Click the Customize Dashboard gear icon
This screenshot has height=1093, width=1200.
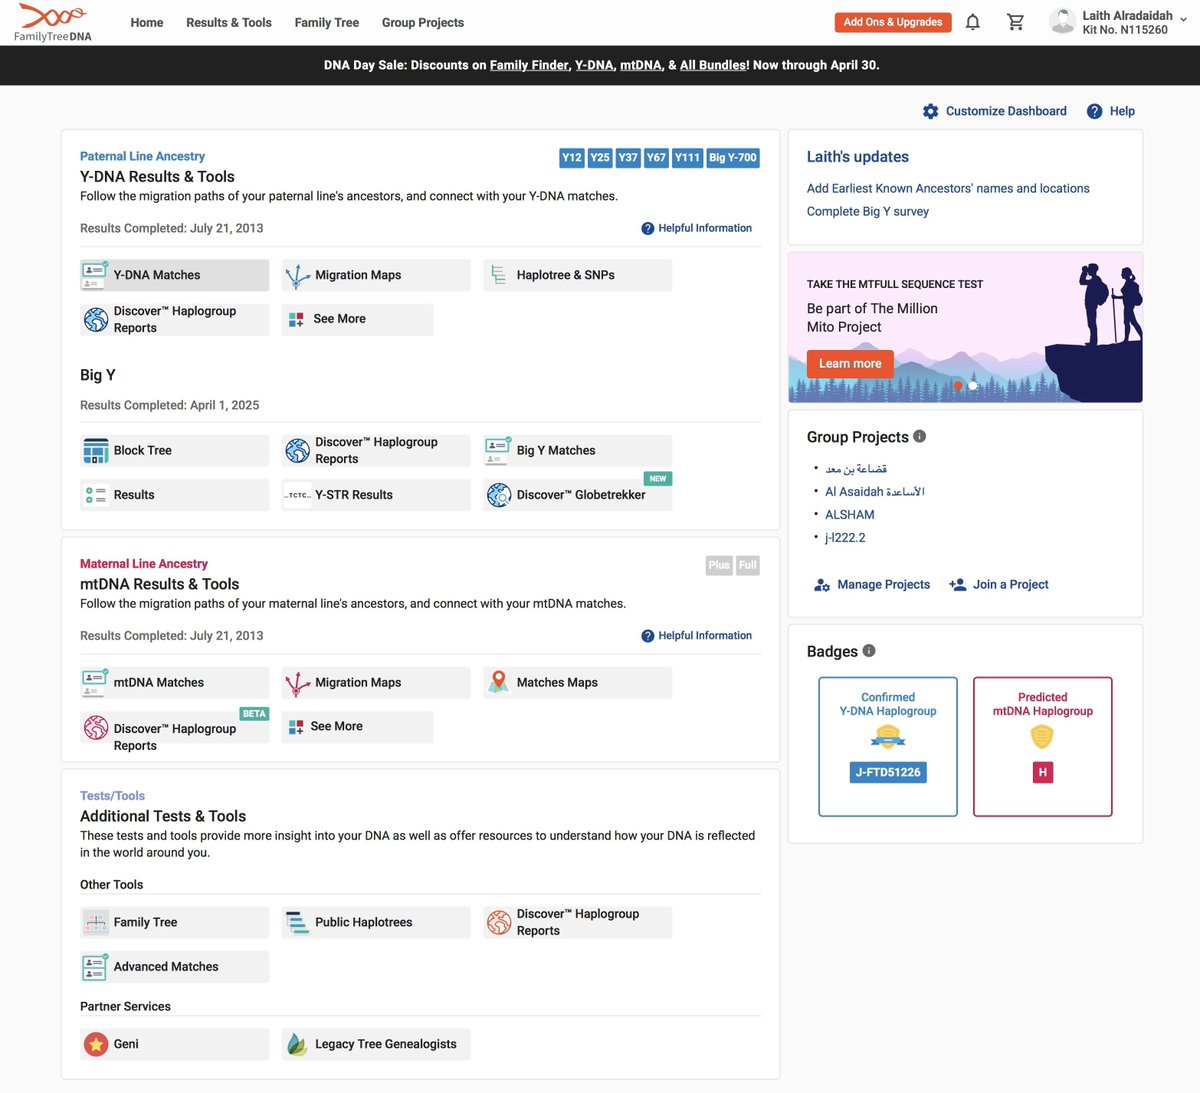930,111
